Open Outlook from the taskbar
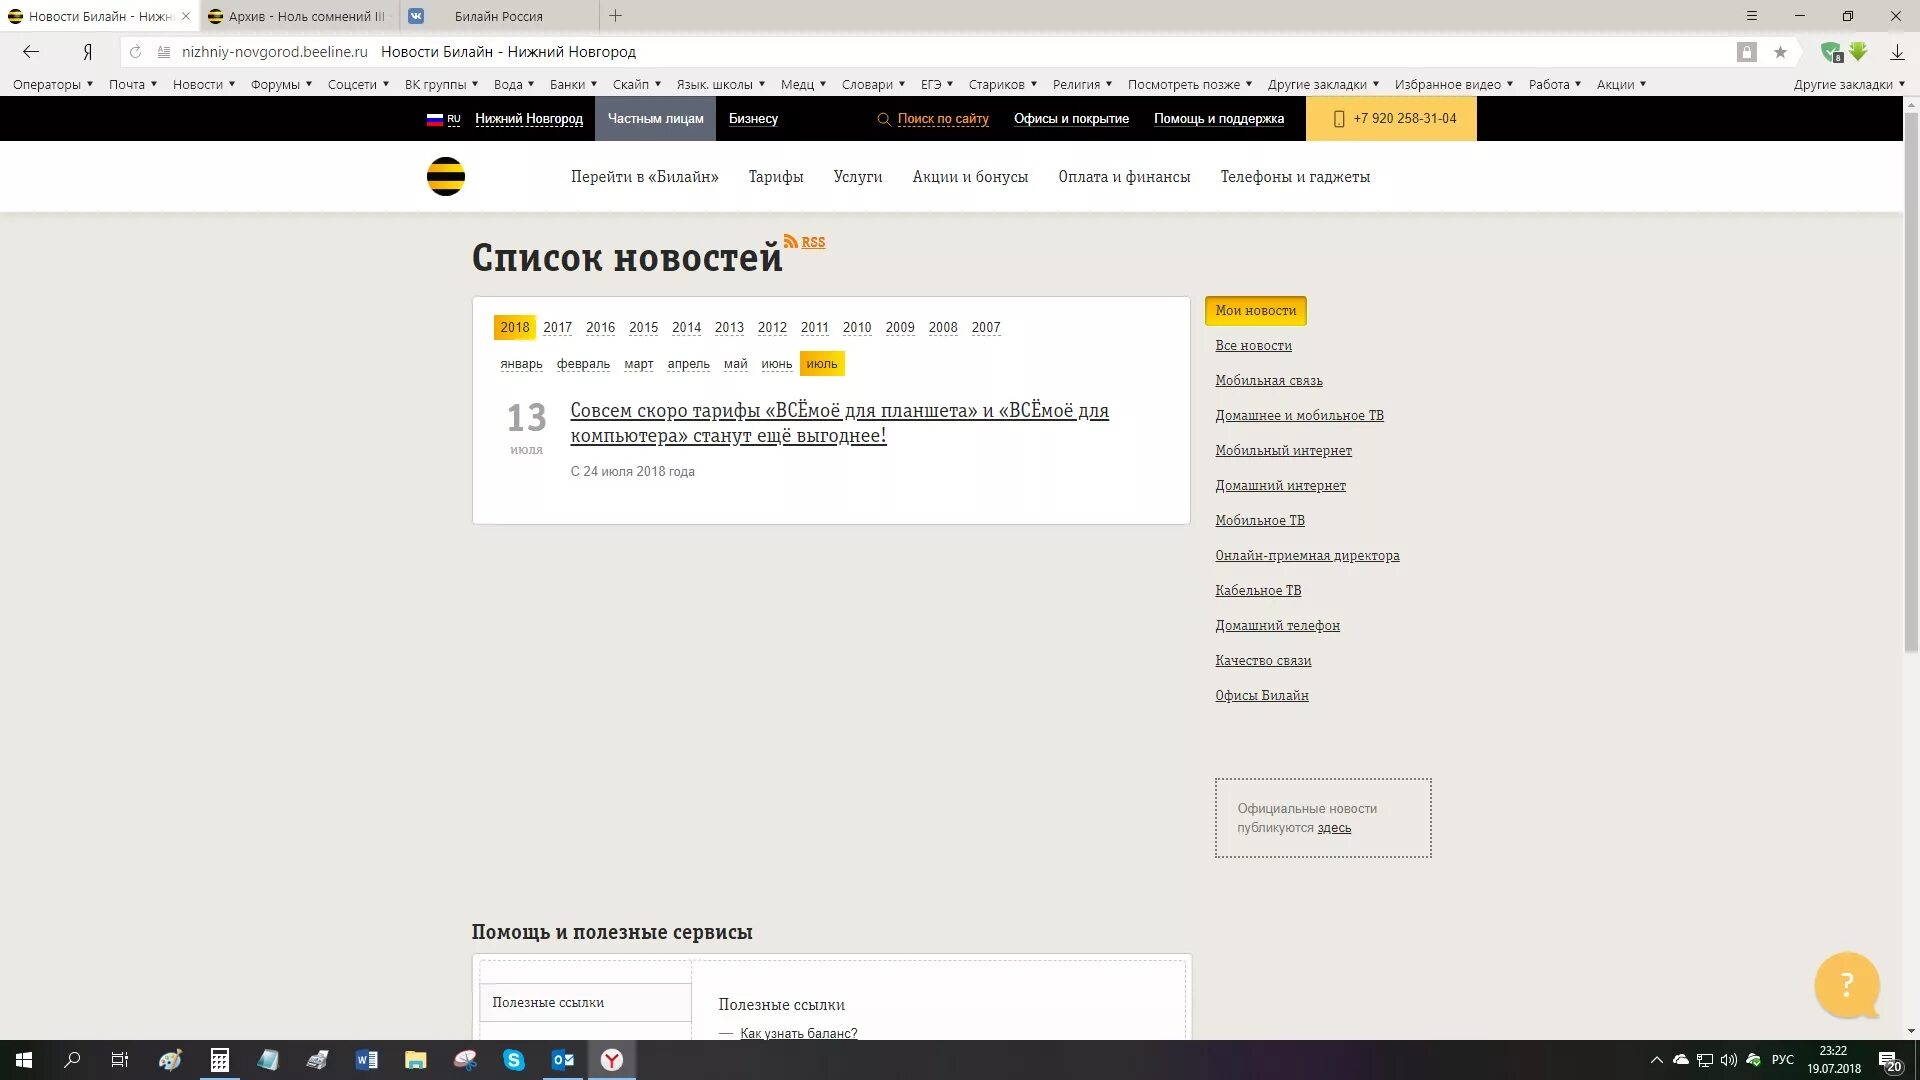 (x=562, y=1060)
